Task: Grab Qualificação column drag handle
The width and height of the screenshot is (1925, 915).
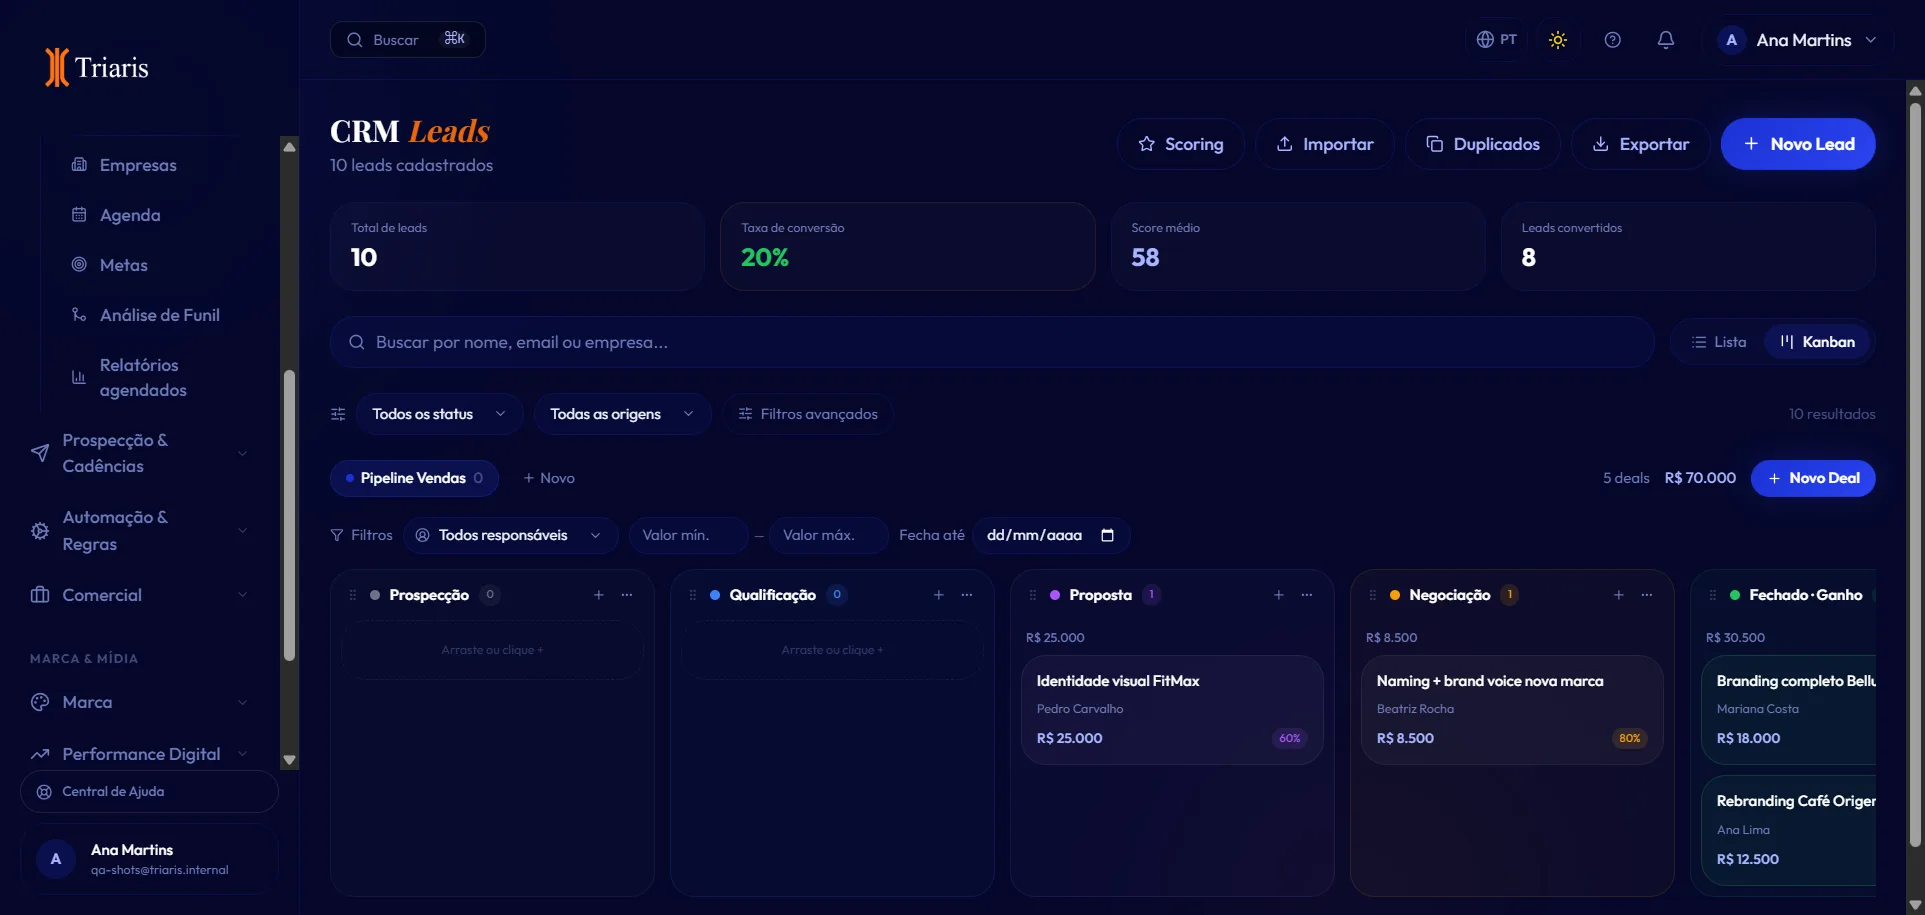Action: click(693, 595)
